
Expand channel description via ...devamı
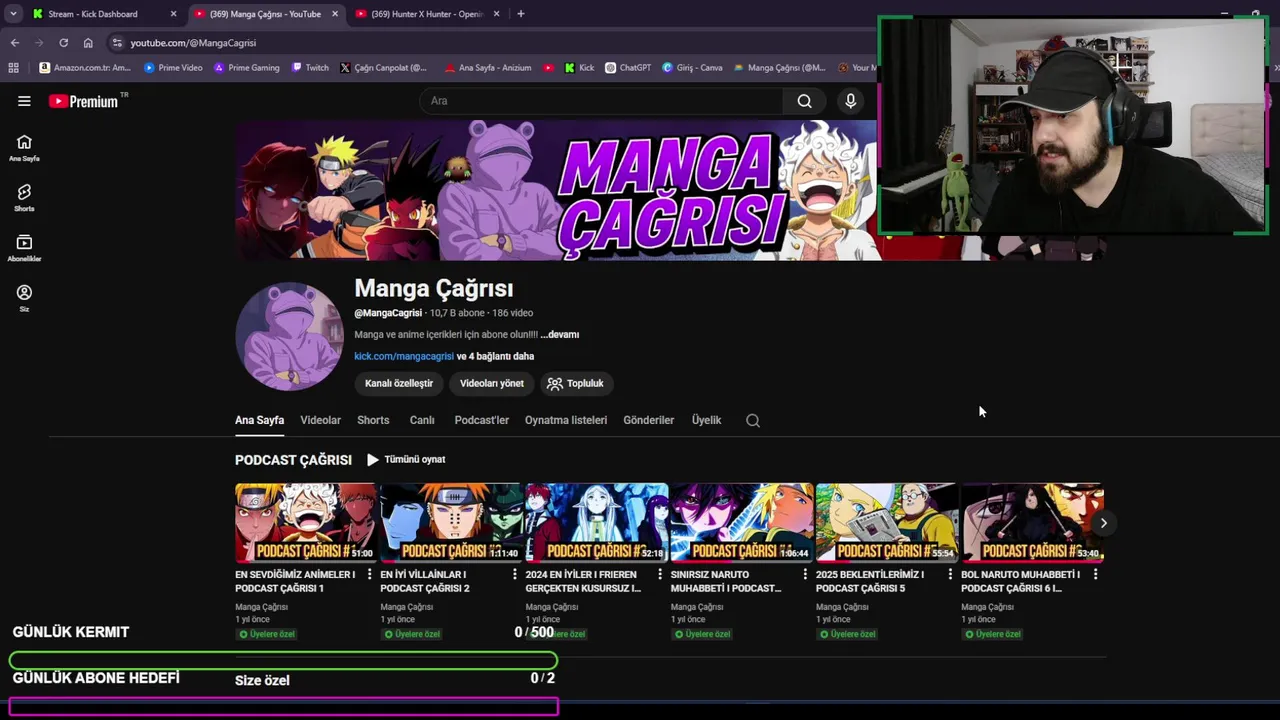point(560,335)
